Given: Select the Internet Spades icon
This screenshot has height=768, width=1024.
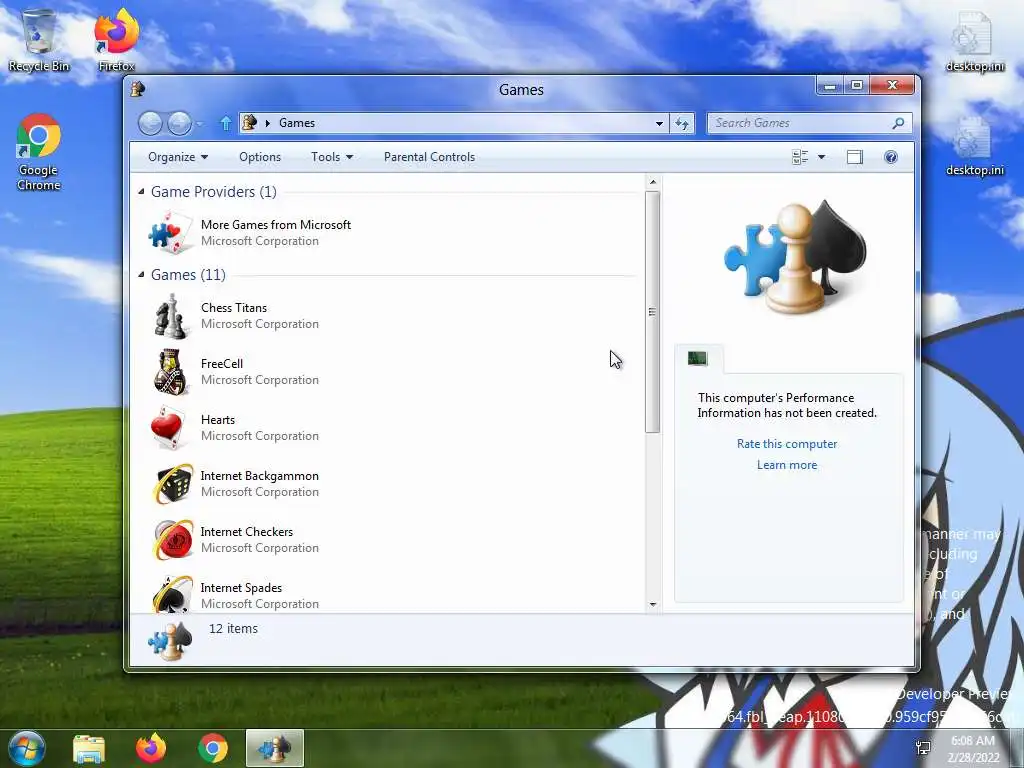Looking at the screenshot, I should [x=173, y=594].
